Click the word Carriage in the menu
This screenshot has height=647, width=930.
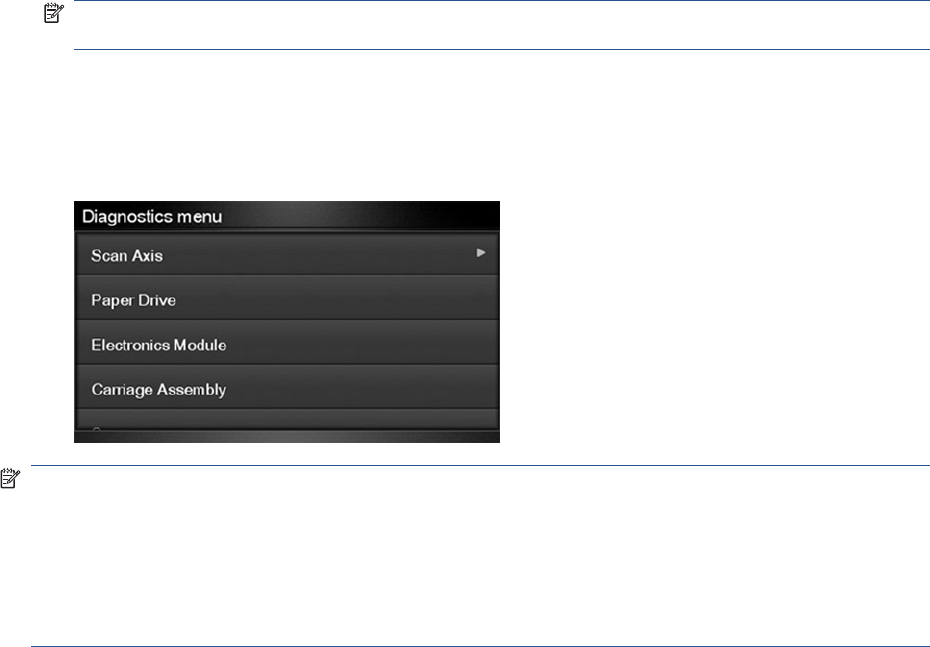coord(122,390)
